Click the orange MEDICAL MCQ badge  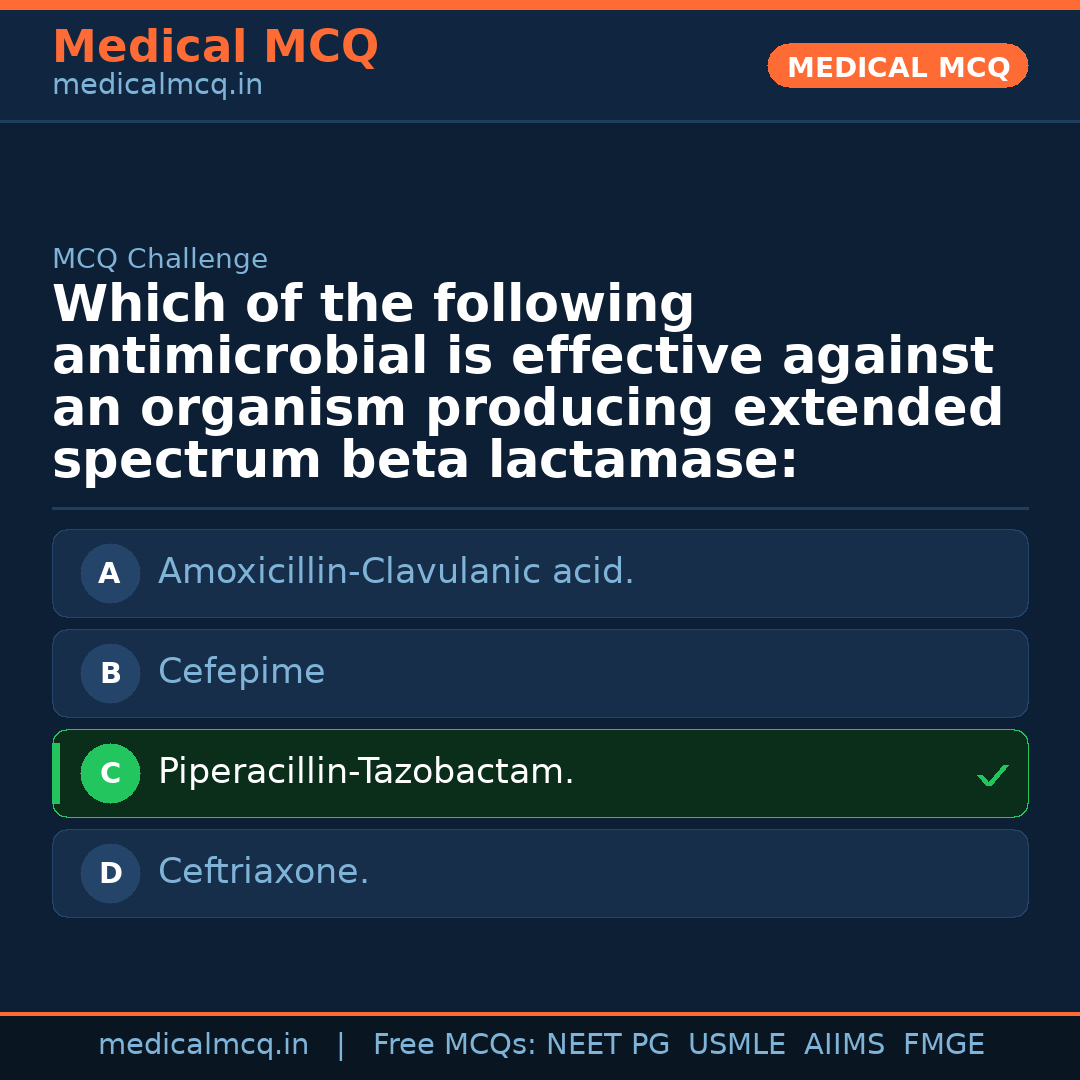(x=898, y=67)
